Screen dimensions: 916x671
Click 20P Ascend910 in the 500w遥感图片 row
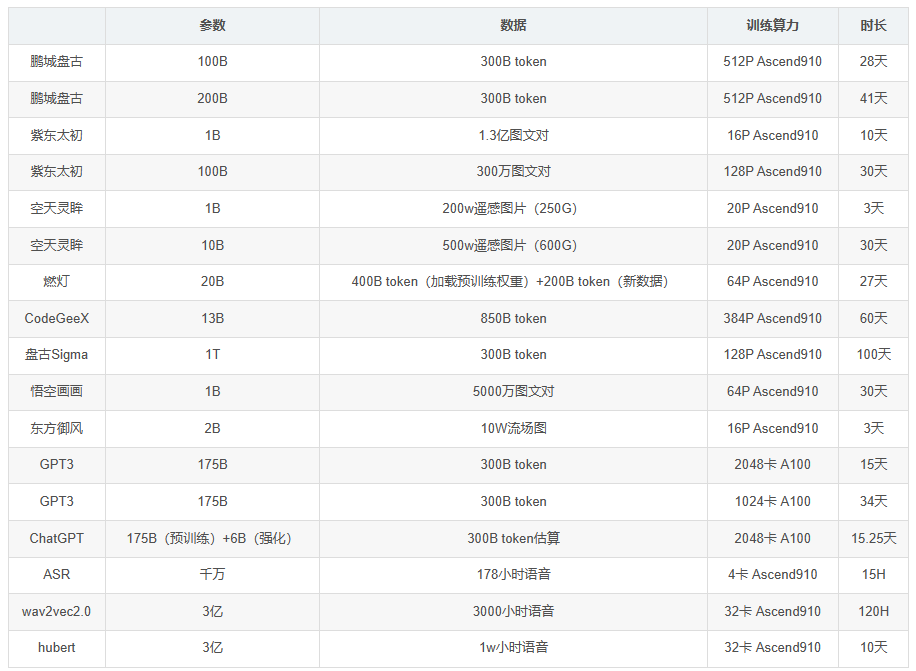772,245
